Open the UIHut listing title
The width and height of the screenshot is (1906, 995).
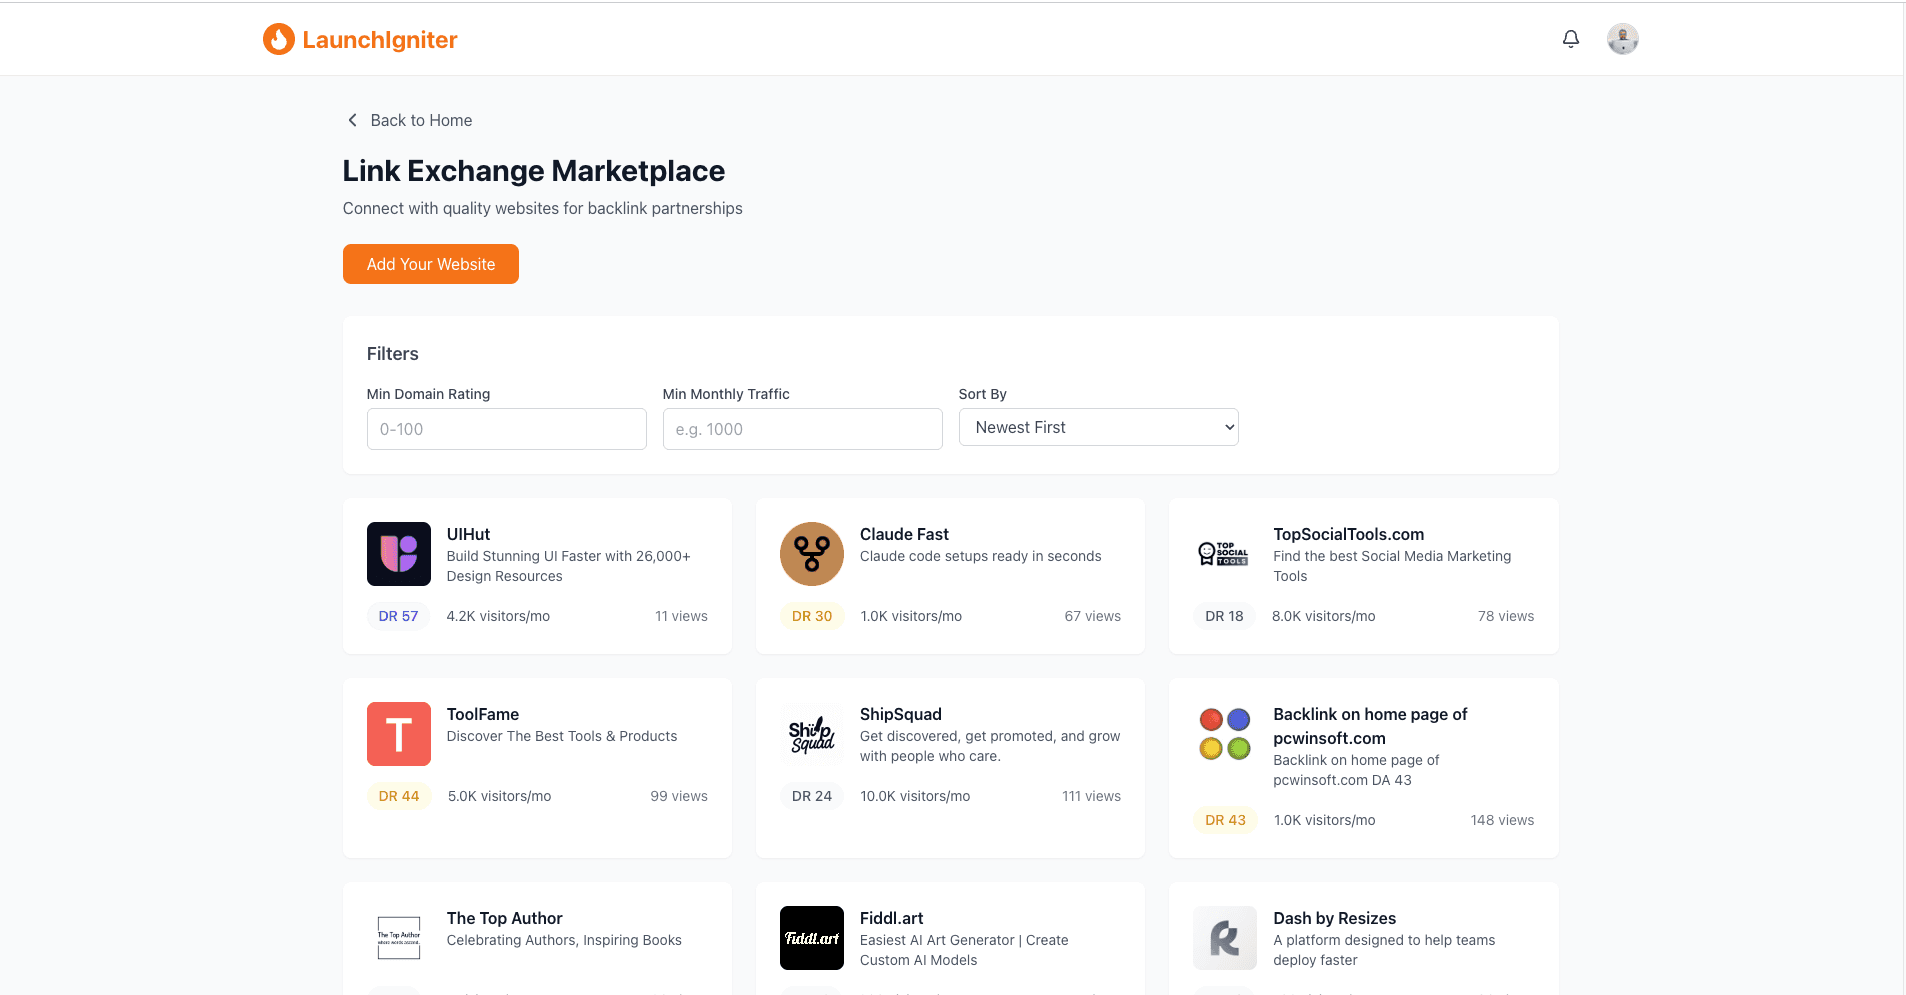click(x=468, y=534)
